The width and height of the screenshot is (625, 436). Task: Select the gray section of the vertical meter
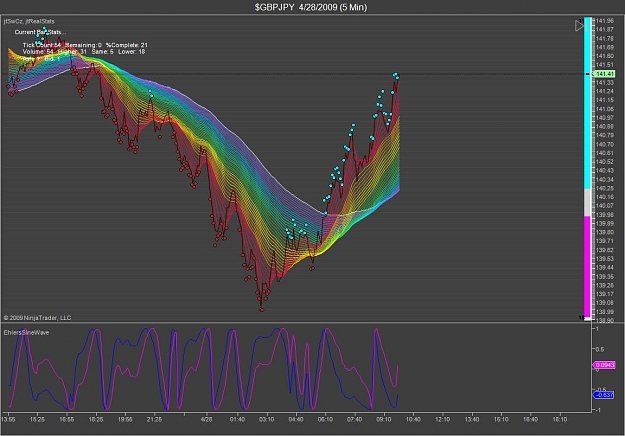588,202
